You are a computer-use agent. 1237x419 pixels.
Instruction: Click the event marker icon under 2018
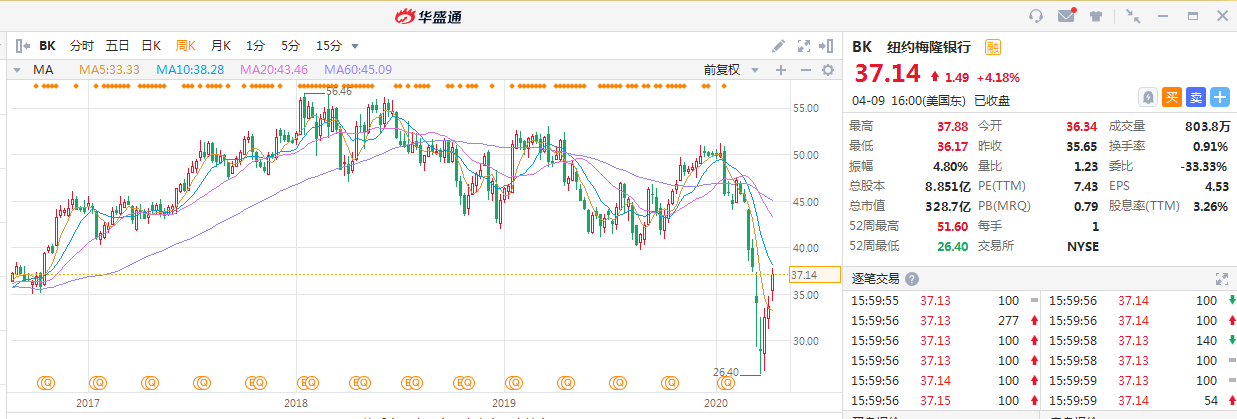(306, 382)
